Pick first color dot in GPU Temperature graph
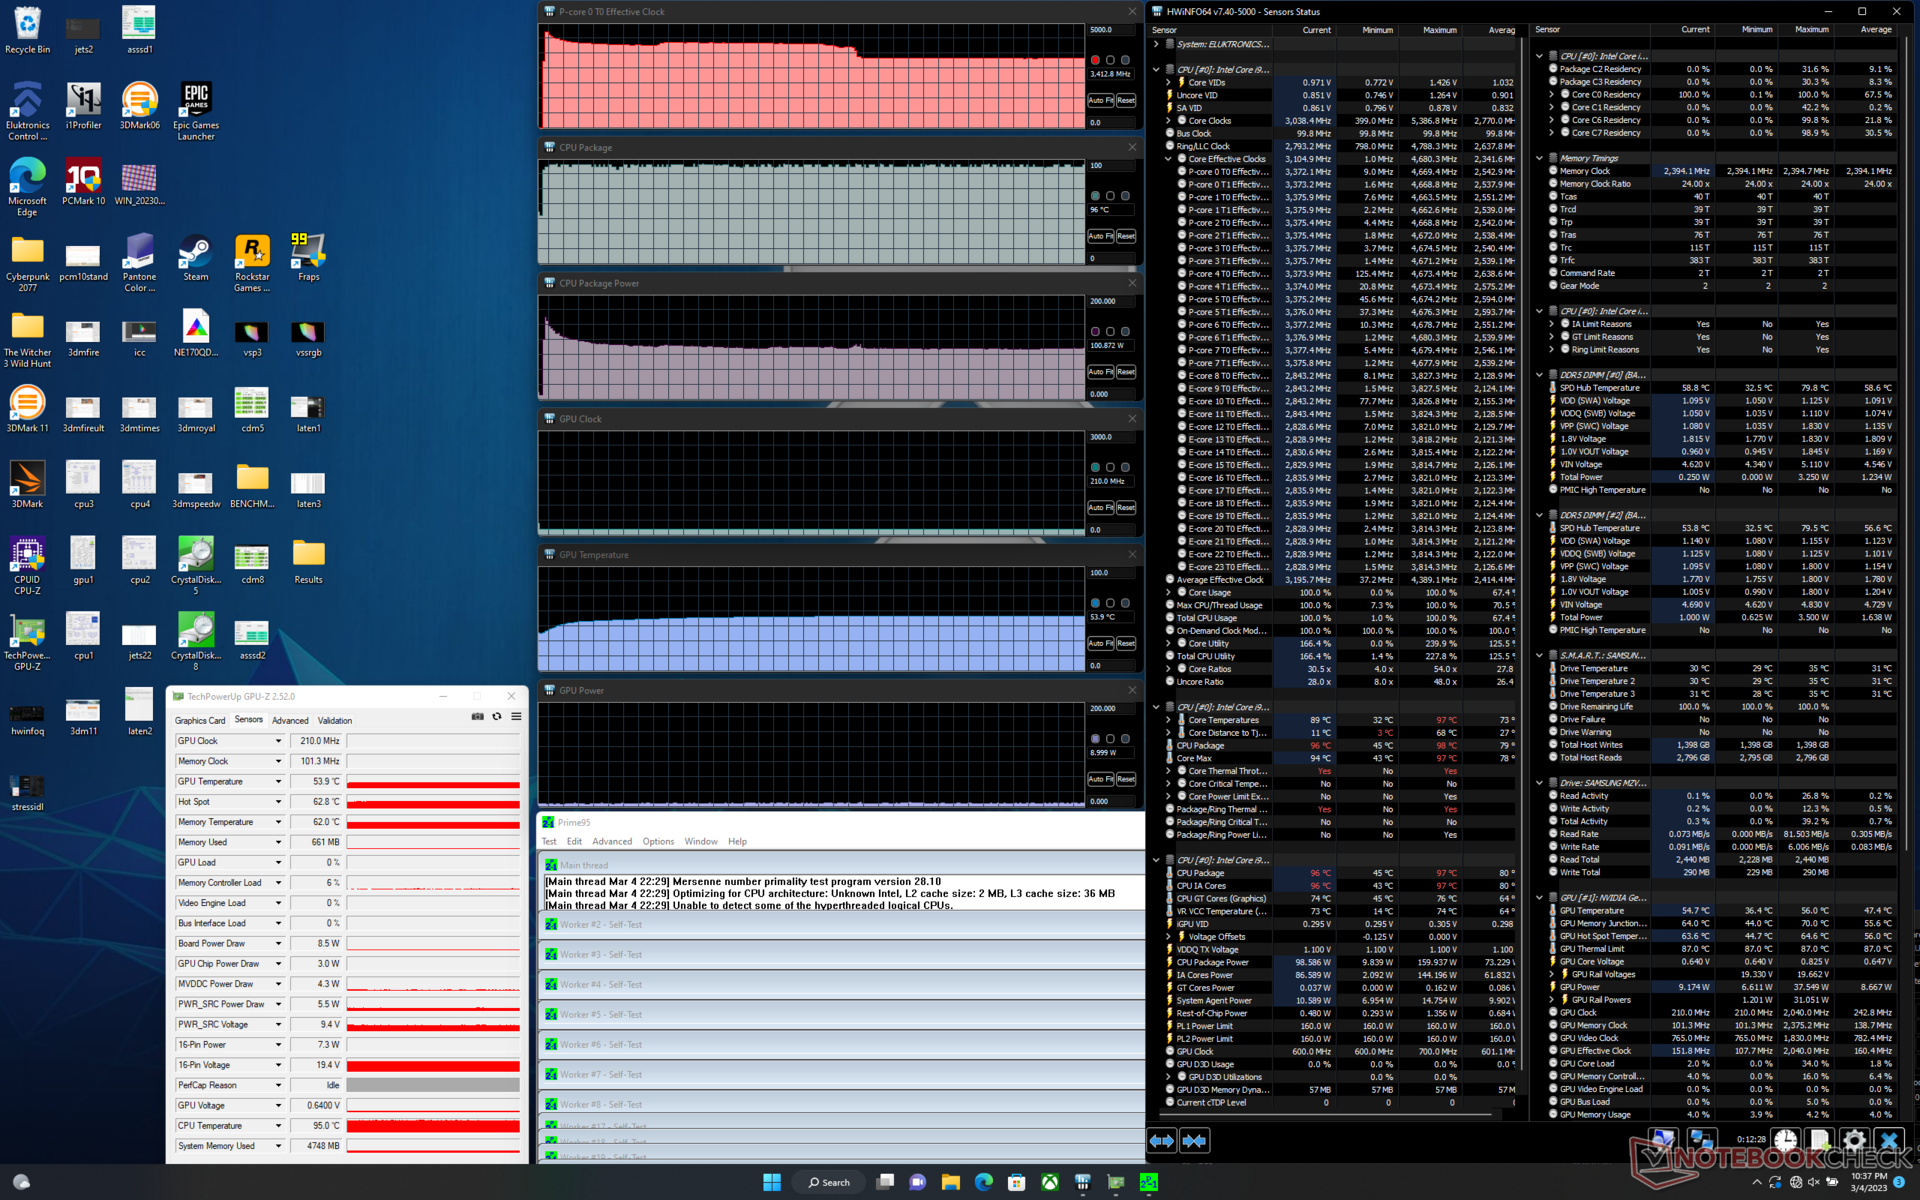This screenshot has height=1200, width=1920. point(1096,603)
